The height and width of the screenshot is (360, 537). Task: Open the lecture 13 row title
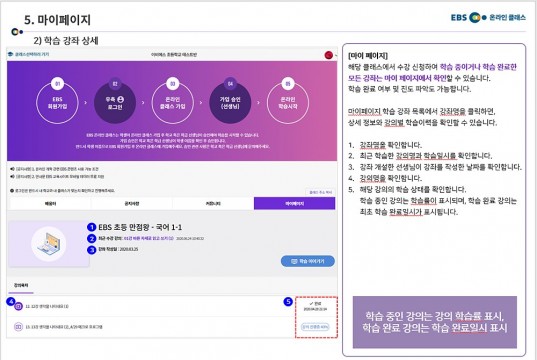64,327
